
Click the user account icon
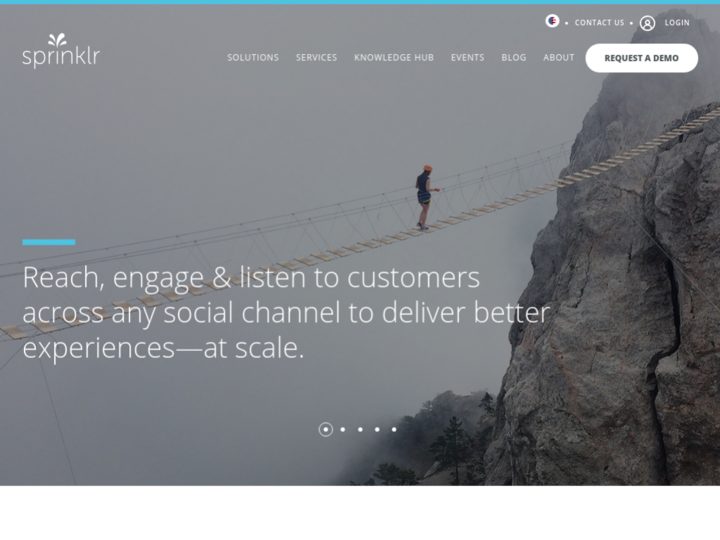point(647,23)
